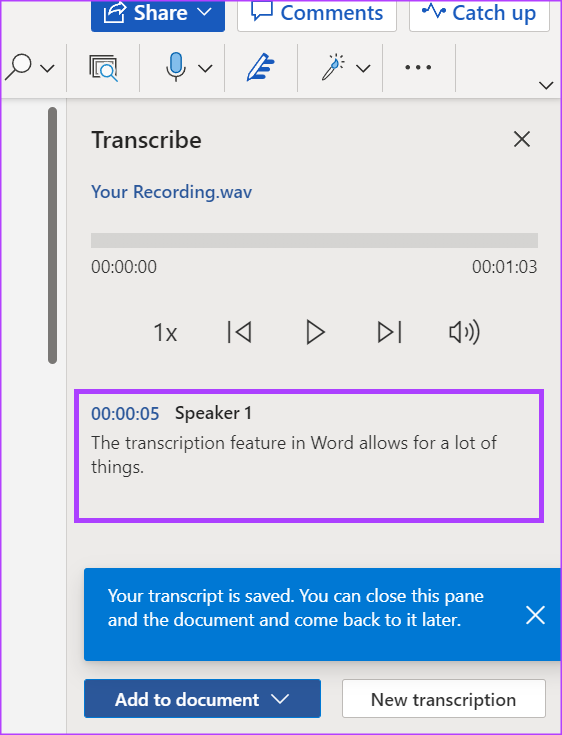Expand the Designer dropdown arrow

363,69
